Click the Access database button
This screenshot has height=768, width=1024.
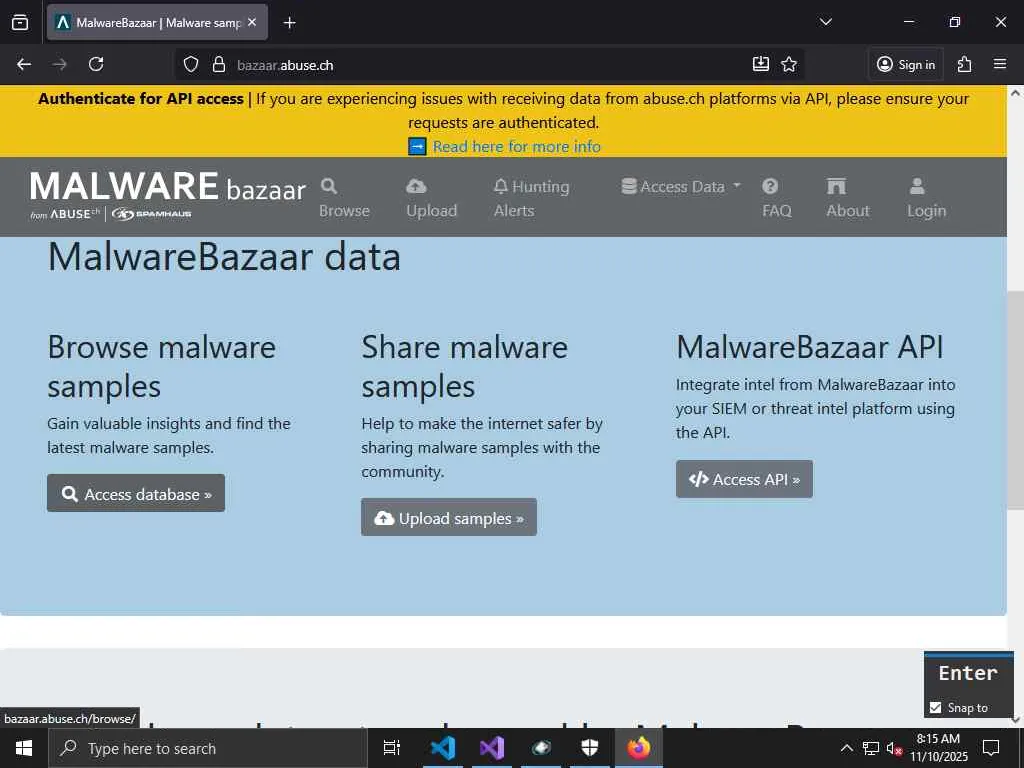[x=136, y=494]
